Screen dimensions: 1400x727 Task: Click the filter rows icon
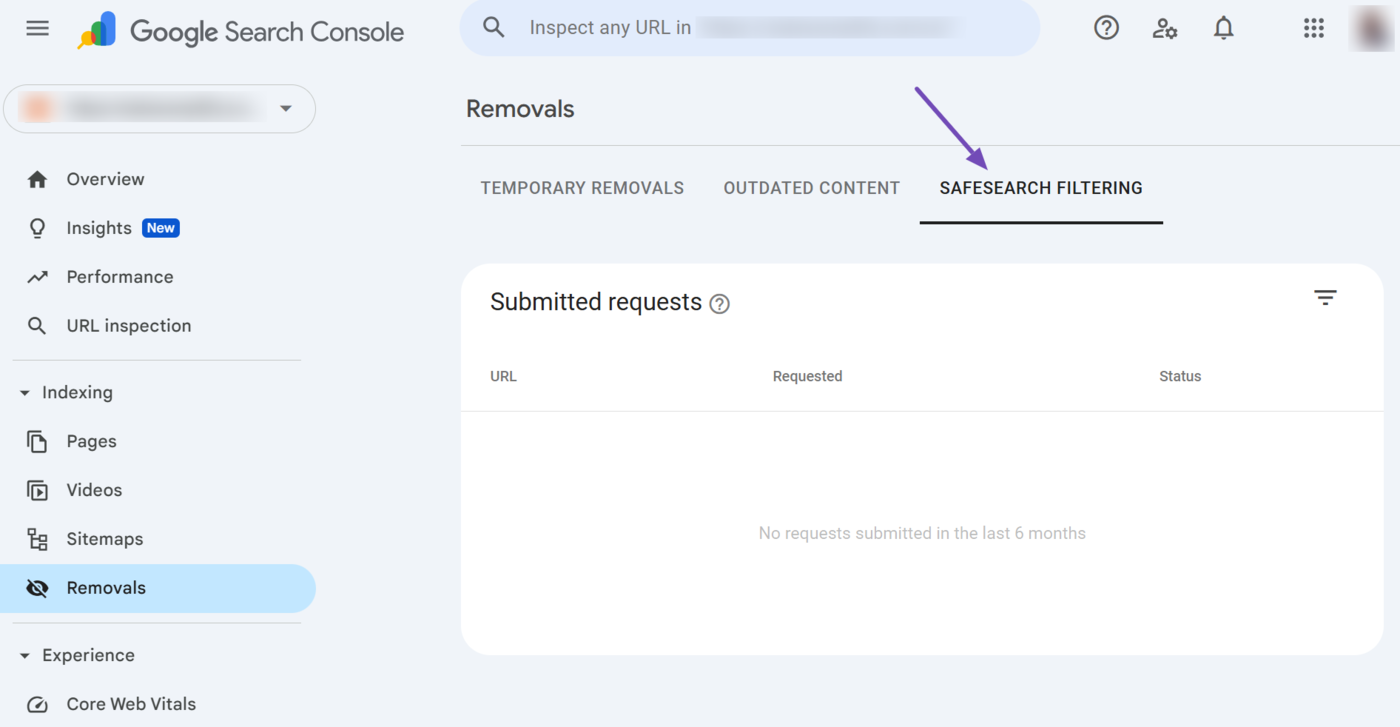pos(1325,298)
